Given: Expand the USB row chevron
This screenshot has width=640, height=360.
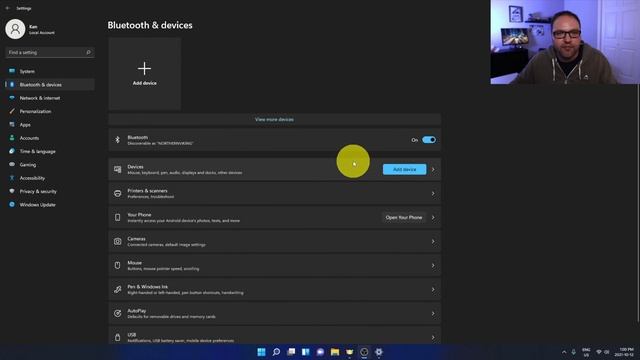Looking at the screenshot, I should [x=433, y=338].
